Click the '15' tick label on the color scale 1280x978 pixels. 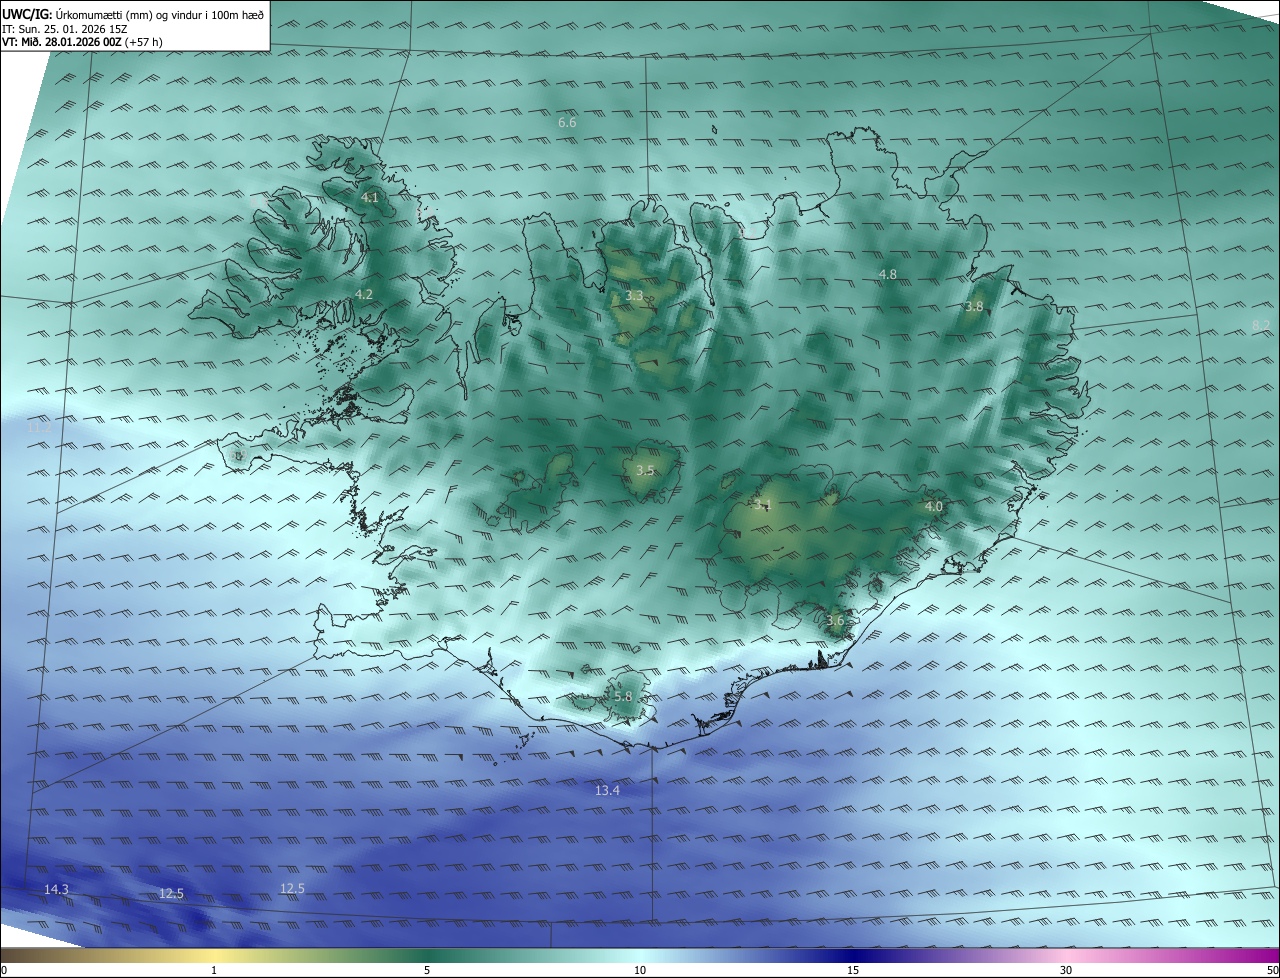(x=853, y=970)
